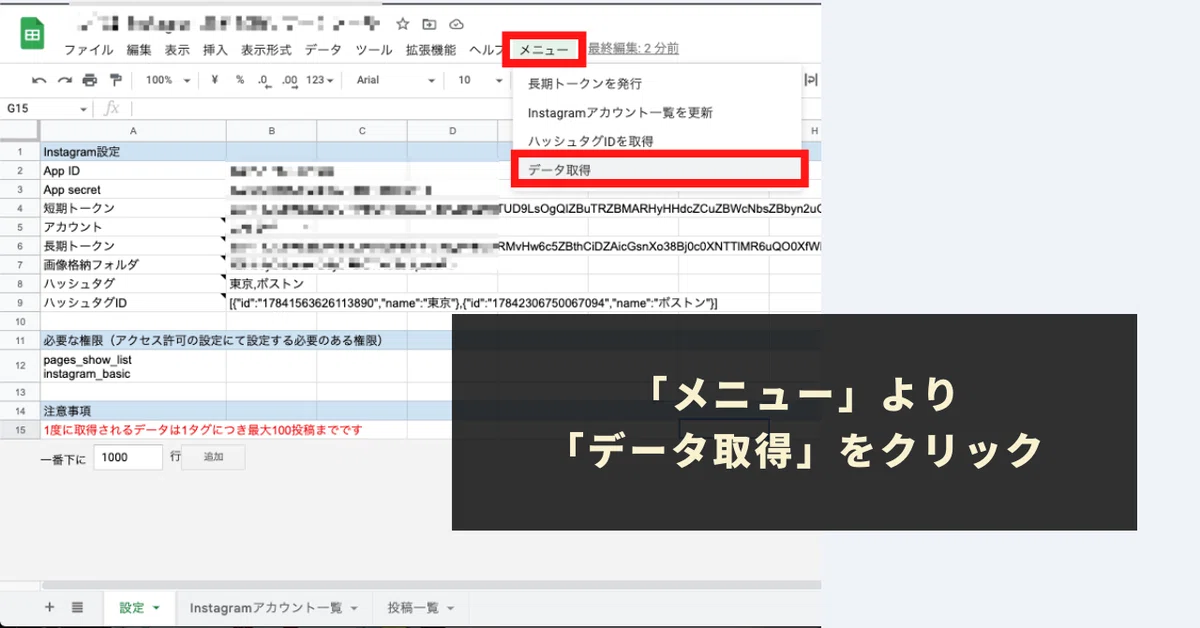Apply percent number format
Screen dimensions: 1200x628
pyautogui.click(x=240, y=80)
